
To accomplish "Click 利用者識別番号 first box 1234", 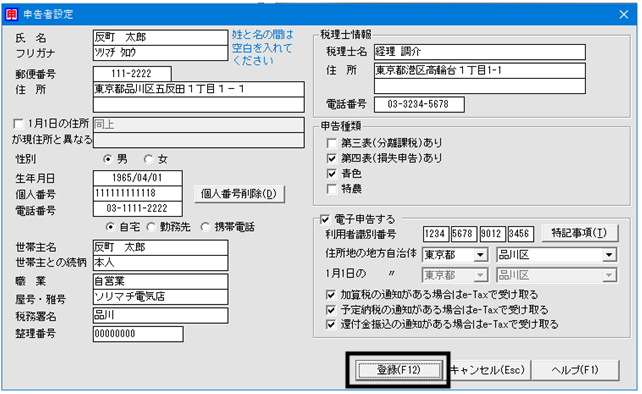I will tap(436, 234).
